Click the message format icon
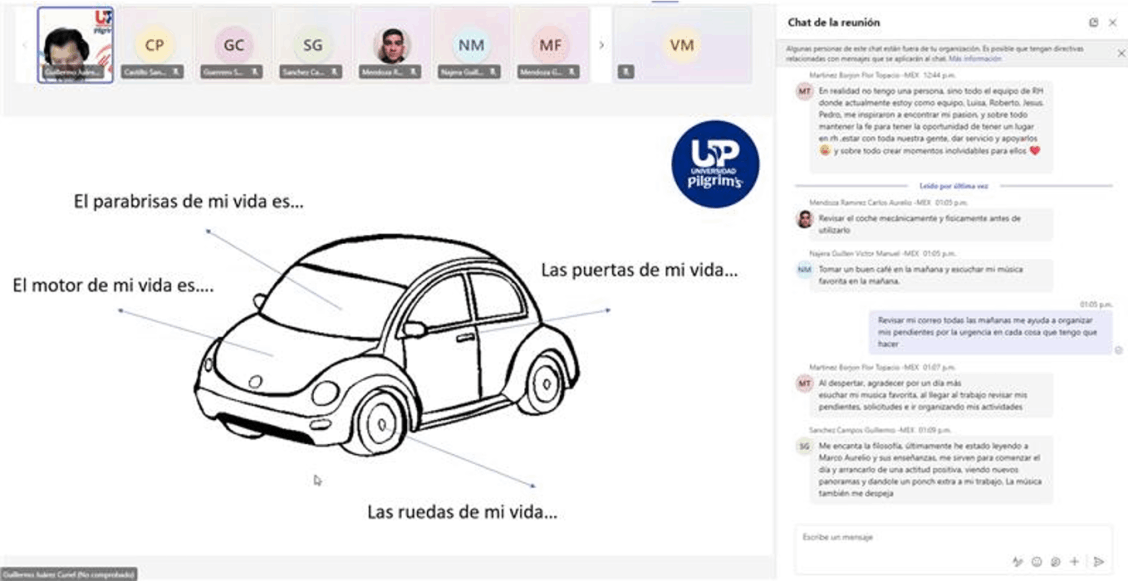The image size is (1128, 581). [x=1018, y=562]
